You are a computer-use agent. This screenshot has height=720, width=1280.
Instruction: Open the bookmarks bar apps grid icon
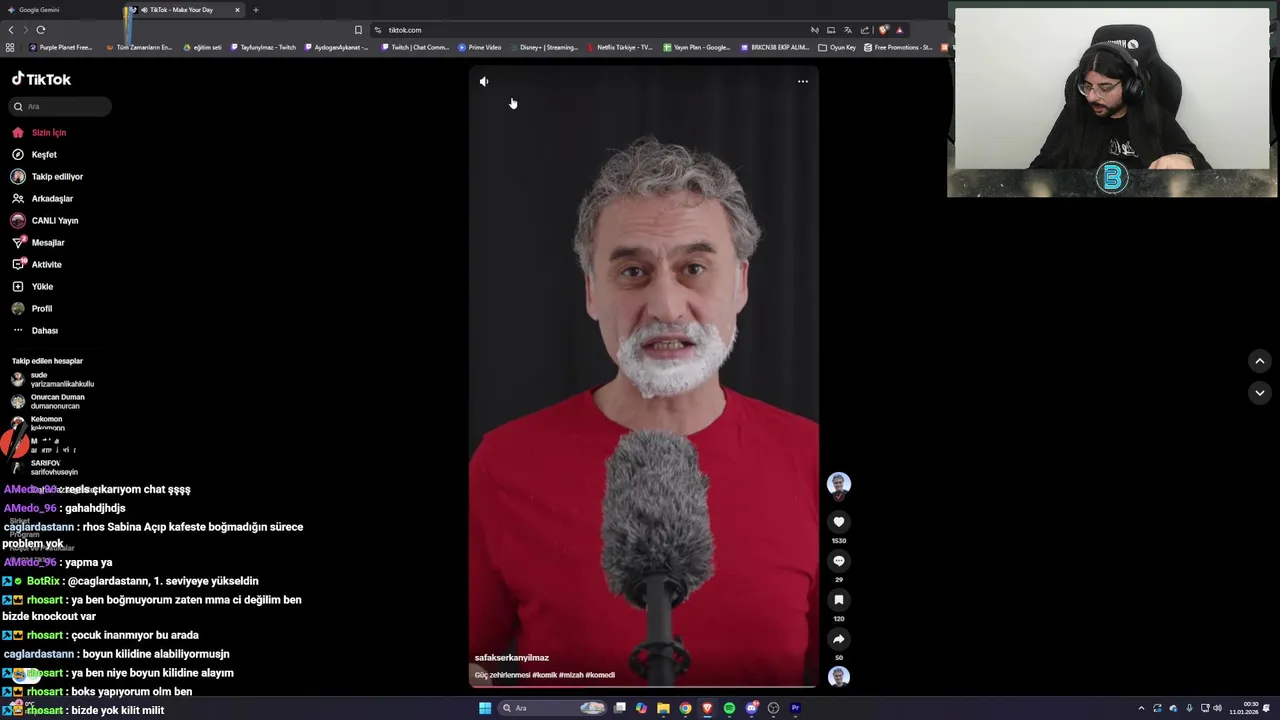click(x=10, y=47)
